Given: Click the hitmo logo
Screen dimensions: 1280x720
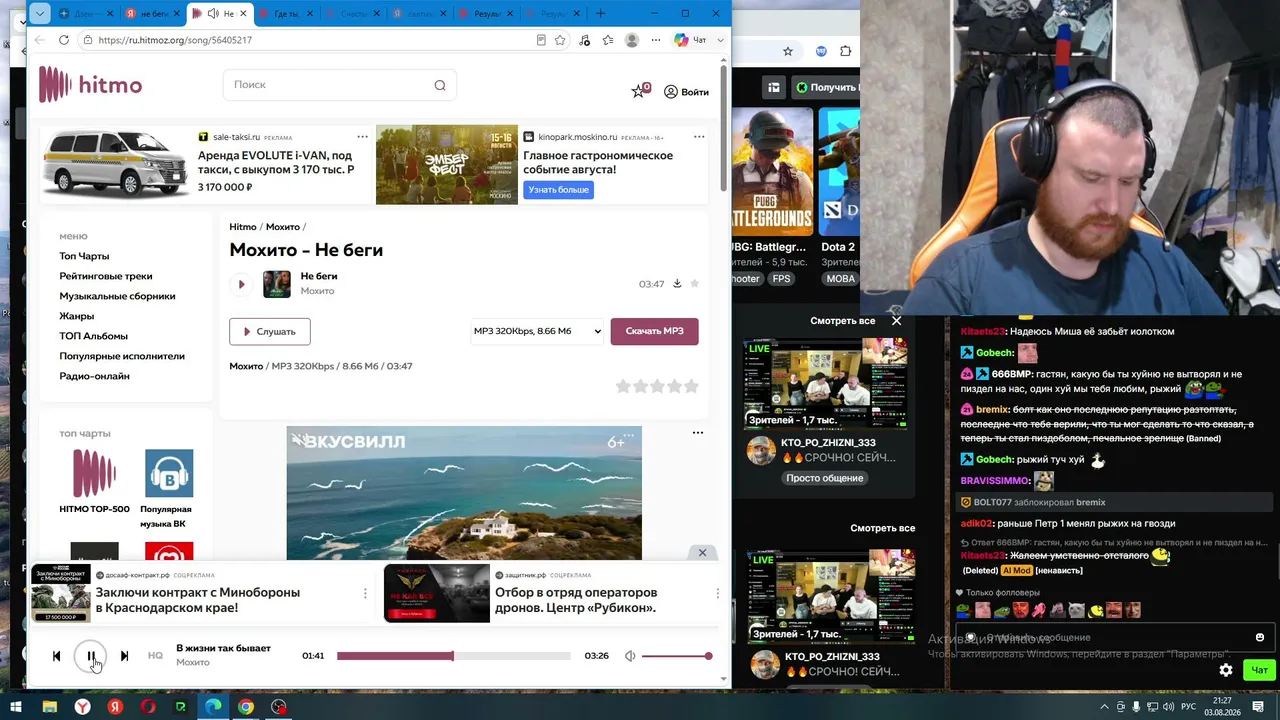Looking at the screenshot, I should pos(90,85).
